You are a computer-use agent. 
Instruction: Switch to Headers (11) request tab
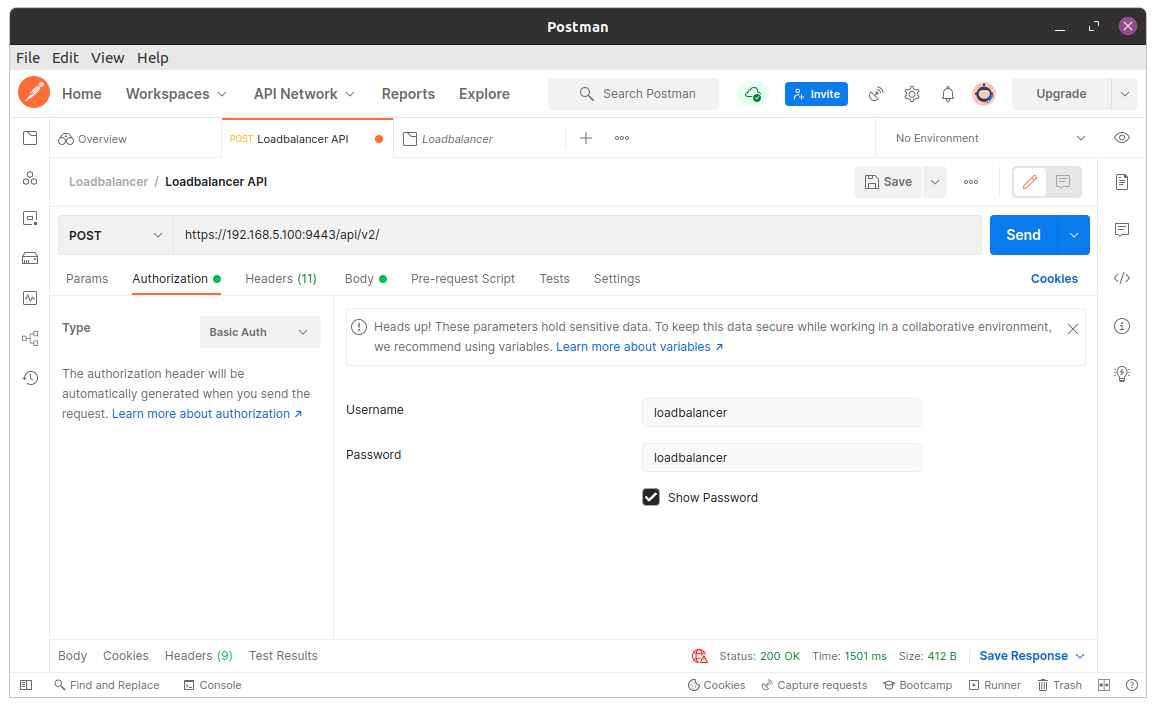[x=281, y=279]
